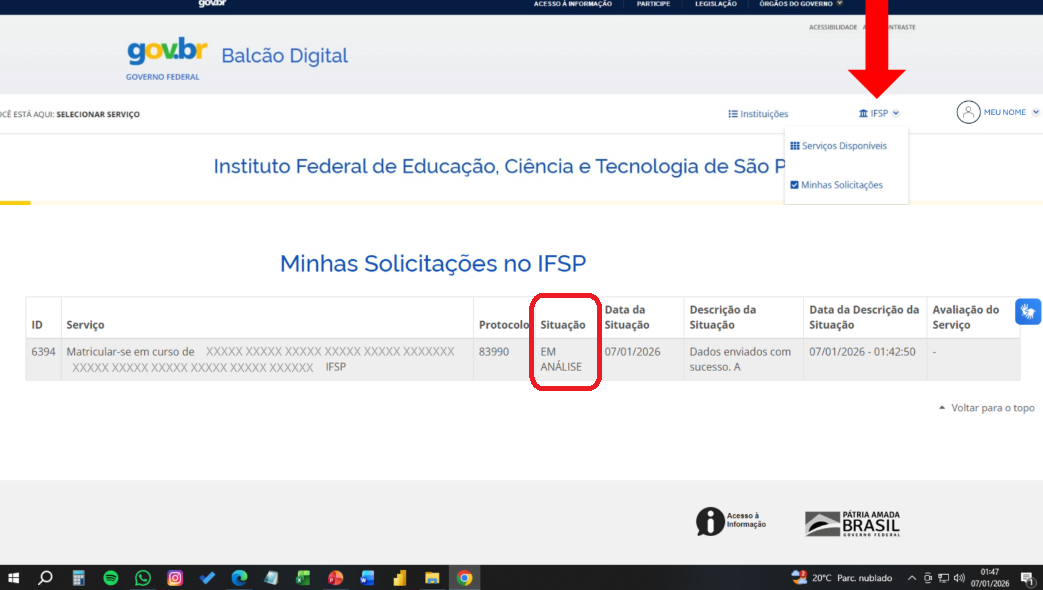Click the Legislação top bar link
This screenshot has width=1043, height=590.
(715, 4)
